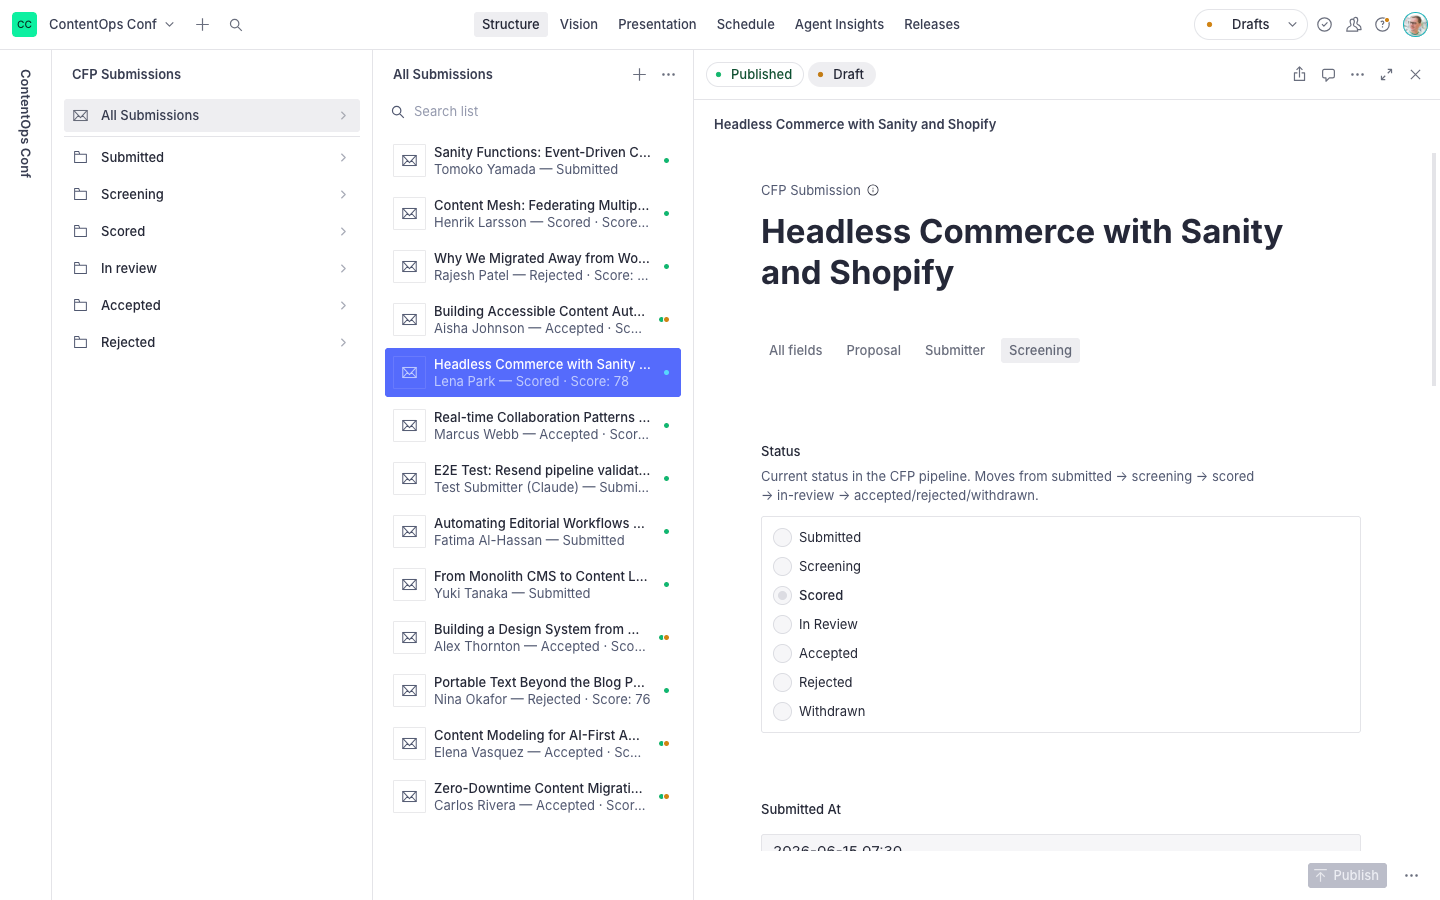Select the Accepted status radio button

783,653
